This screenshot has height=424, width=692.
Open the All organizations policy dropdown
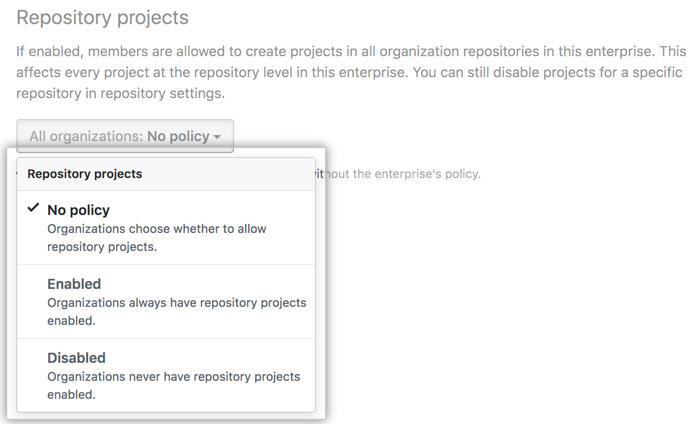[x=125, y=137]
